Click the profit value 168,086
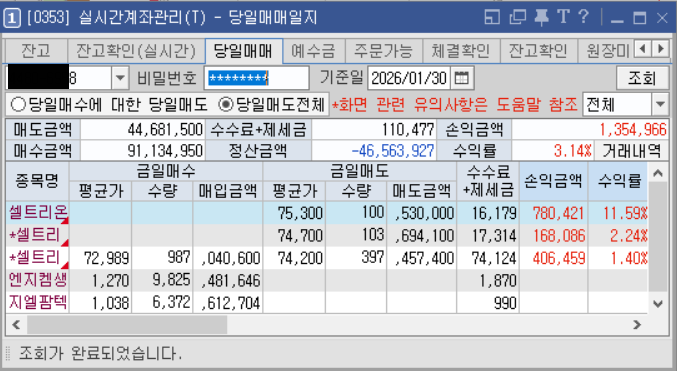677x371 pixels. pos(559,235)
